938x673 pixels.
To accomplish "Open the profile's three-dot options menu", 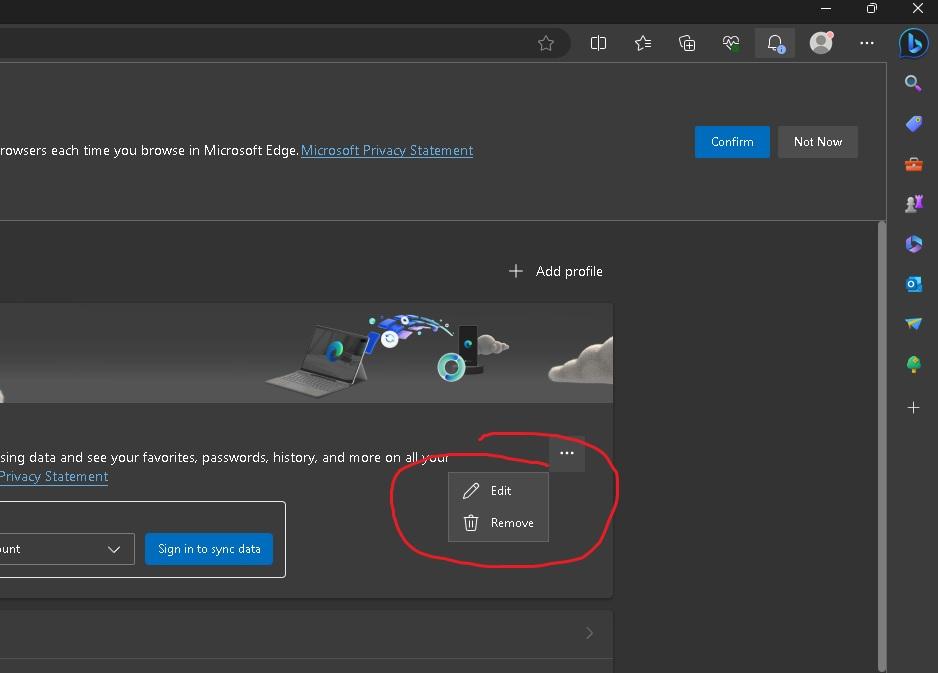I will pyautogui.click(x=567, y=454).
